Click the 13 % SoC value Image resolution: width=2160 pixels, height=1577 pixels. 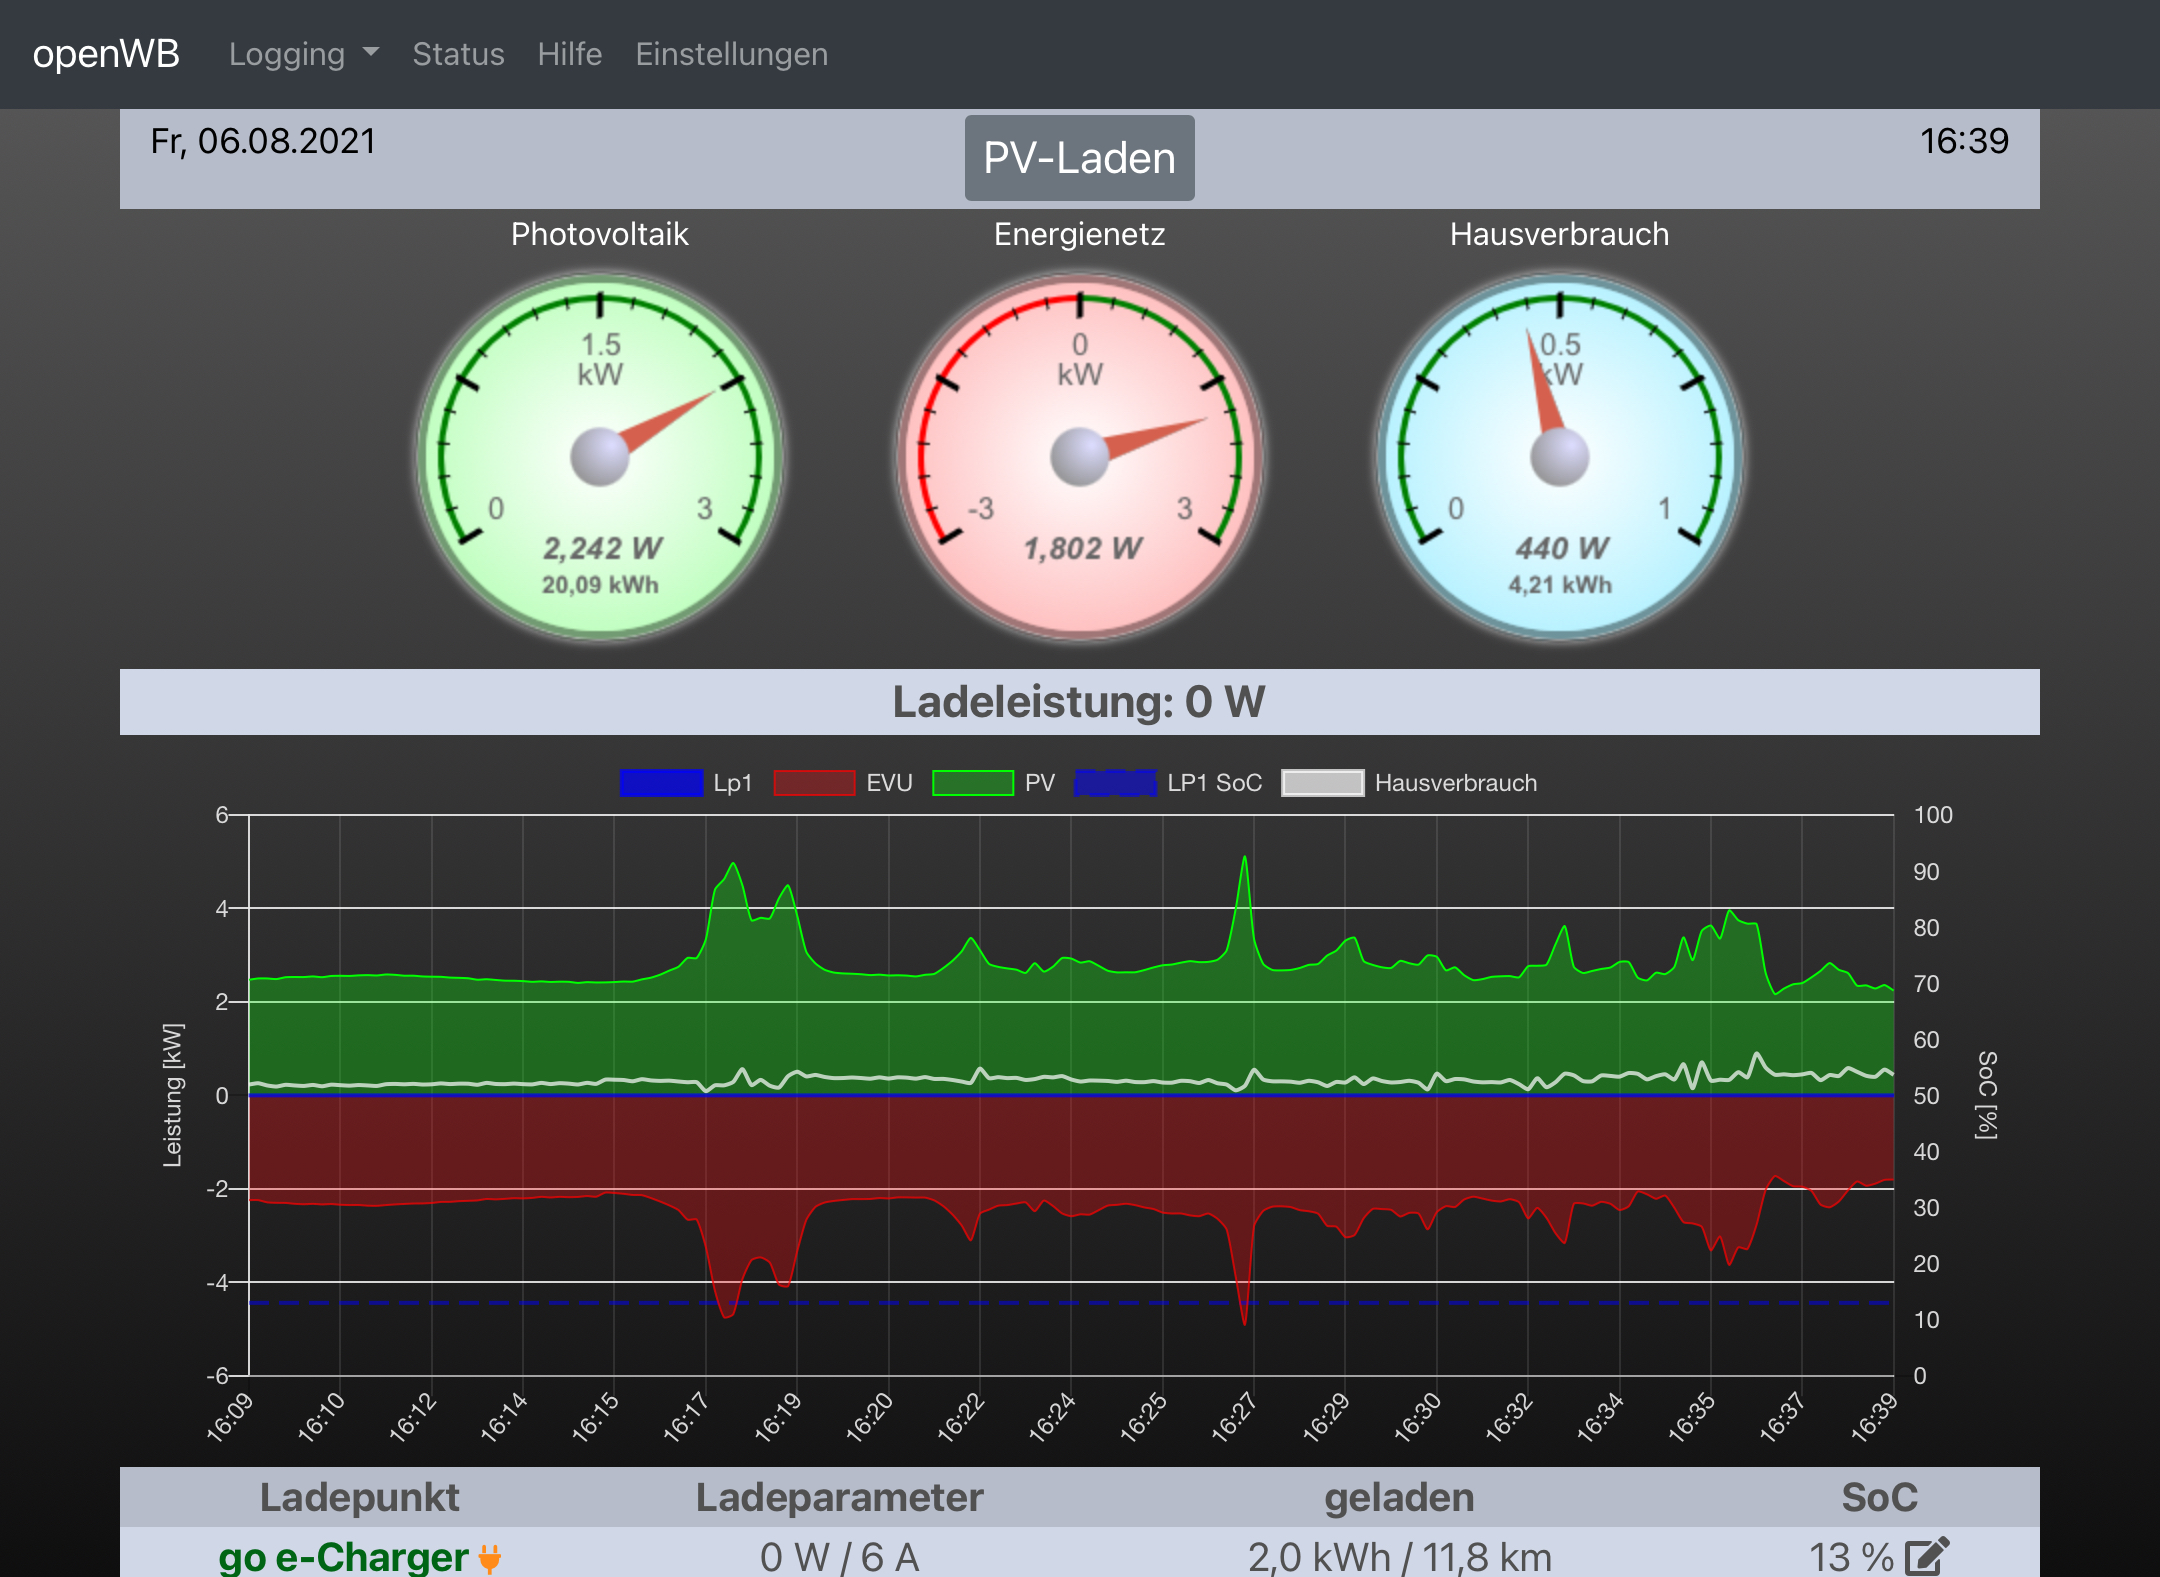[x=1850, y=1556]
